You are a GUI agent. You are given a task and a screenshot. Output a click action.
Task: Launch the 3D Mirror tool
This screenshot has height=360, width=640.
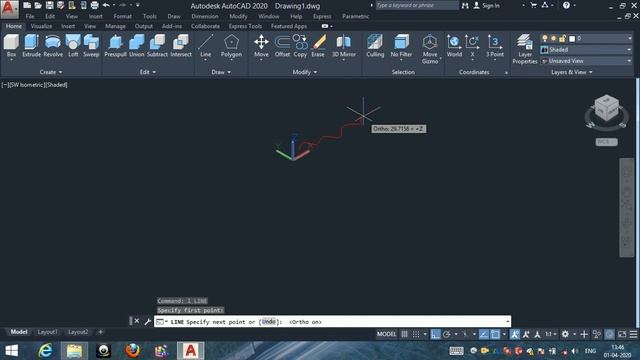[x=344, y=46]
